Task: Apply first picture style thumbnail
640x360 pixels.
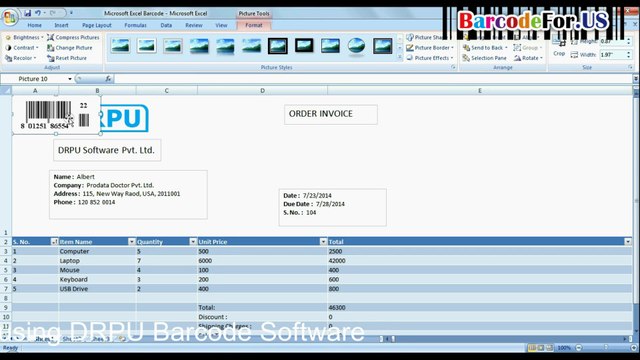Action: point(120,46)
